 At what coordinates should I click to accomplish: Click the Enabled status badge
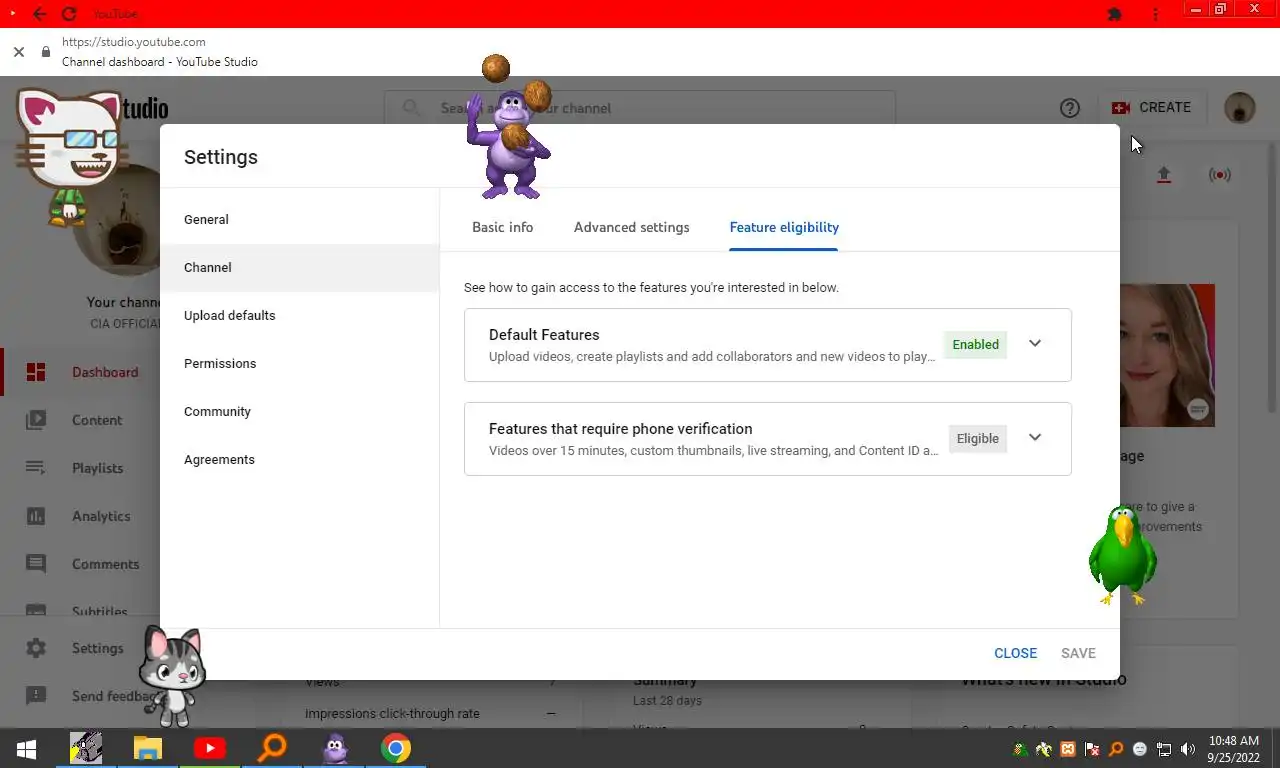click(975, 345)
